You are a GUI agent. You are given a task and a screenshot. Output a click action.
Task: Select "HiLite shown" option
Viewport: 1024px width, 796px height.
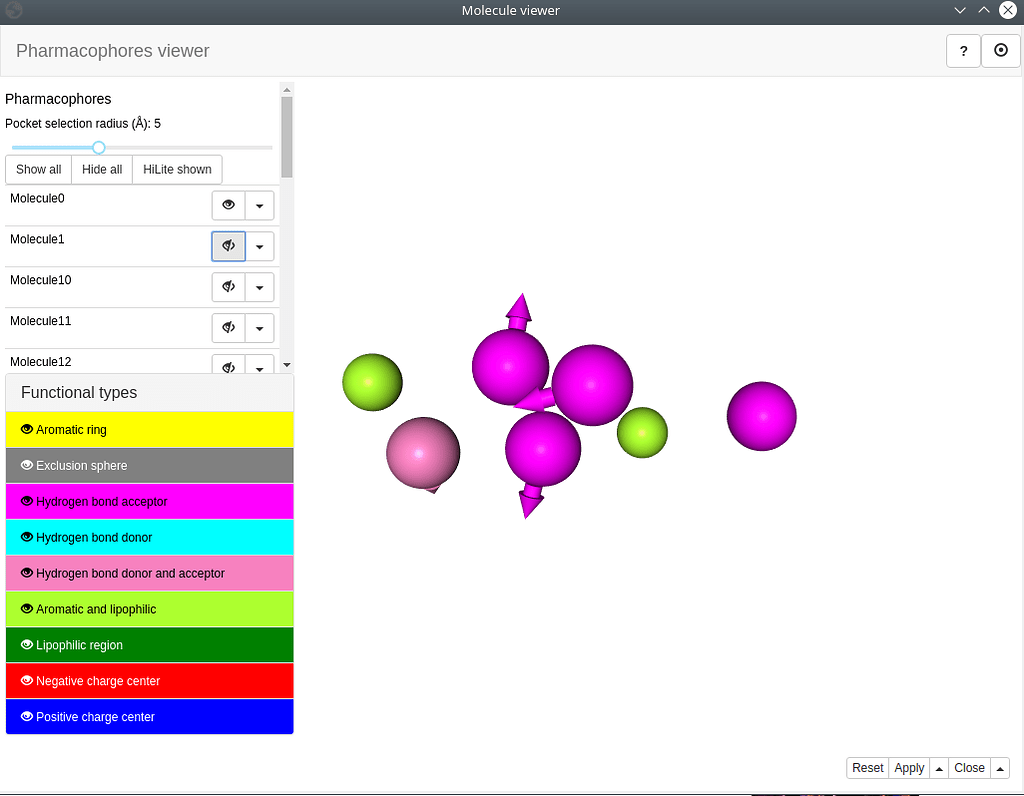coord(176,169)
